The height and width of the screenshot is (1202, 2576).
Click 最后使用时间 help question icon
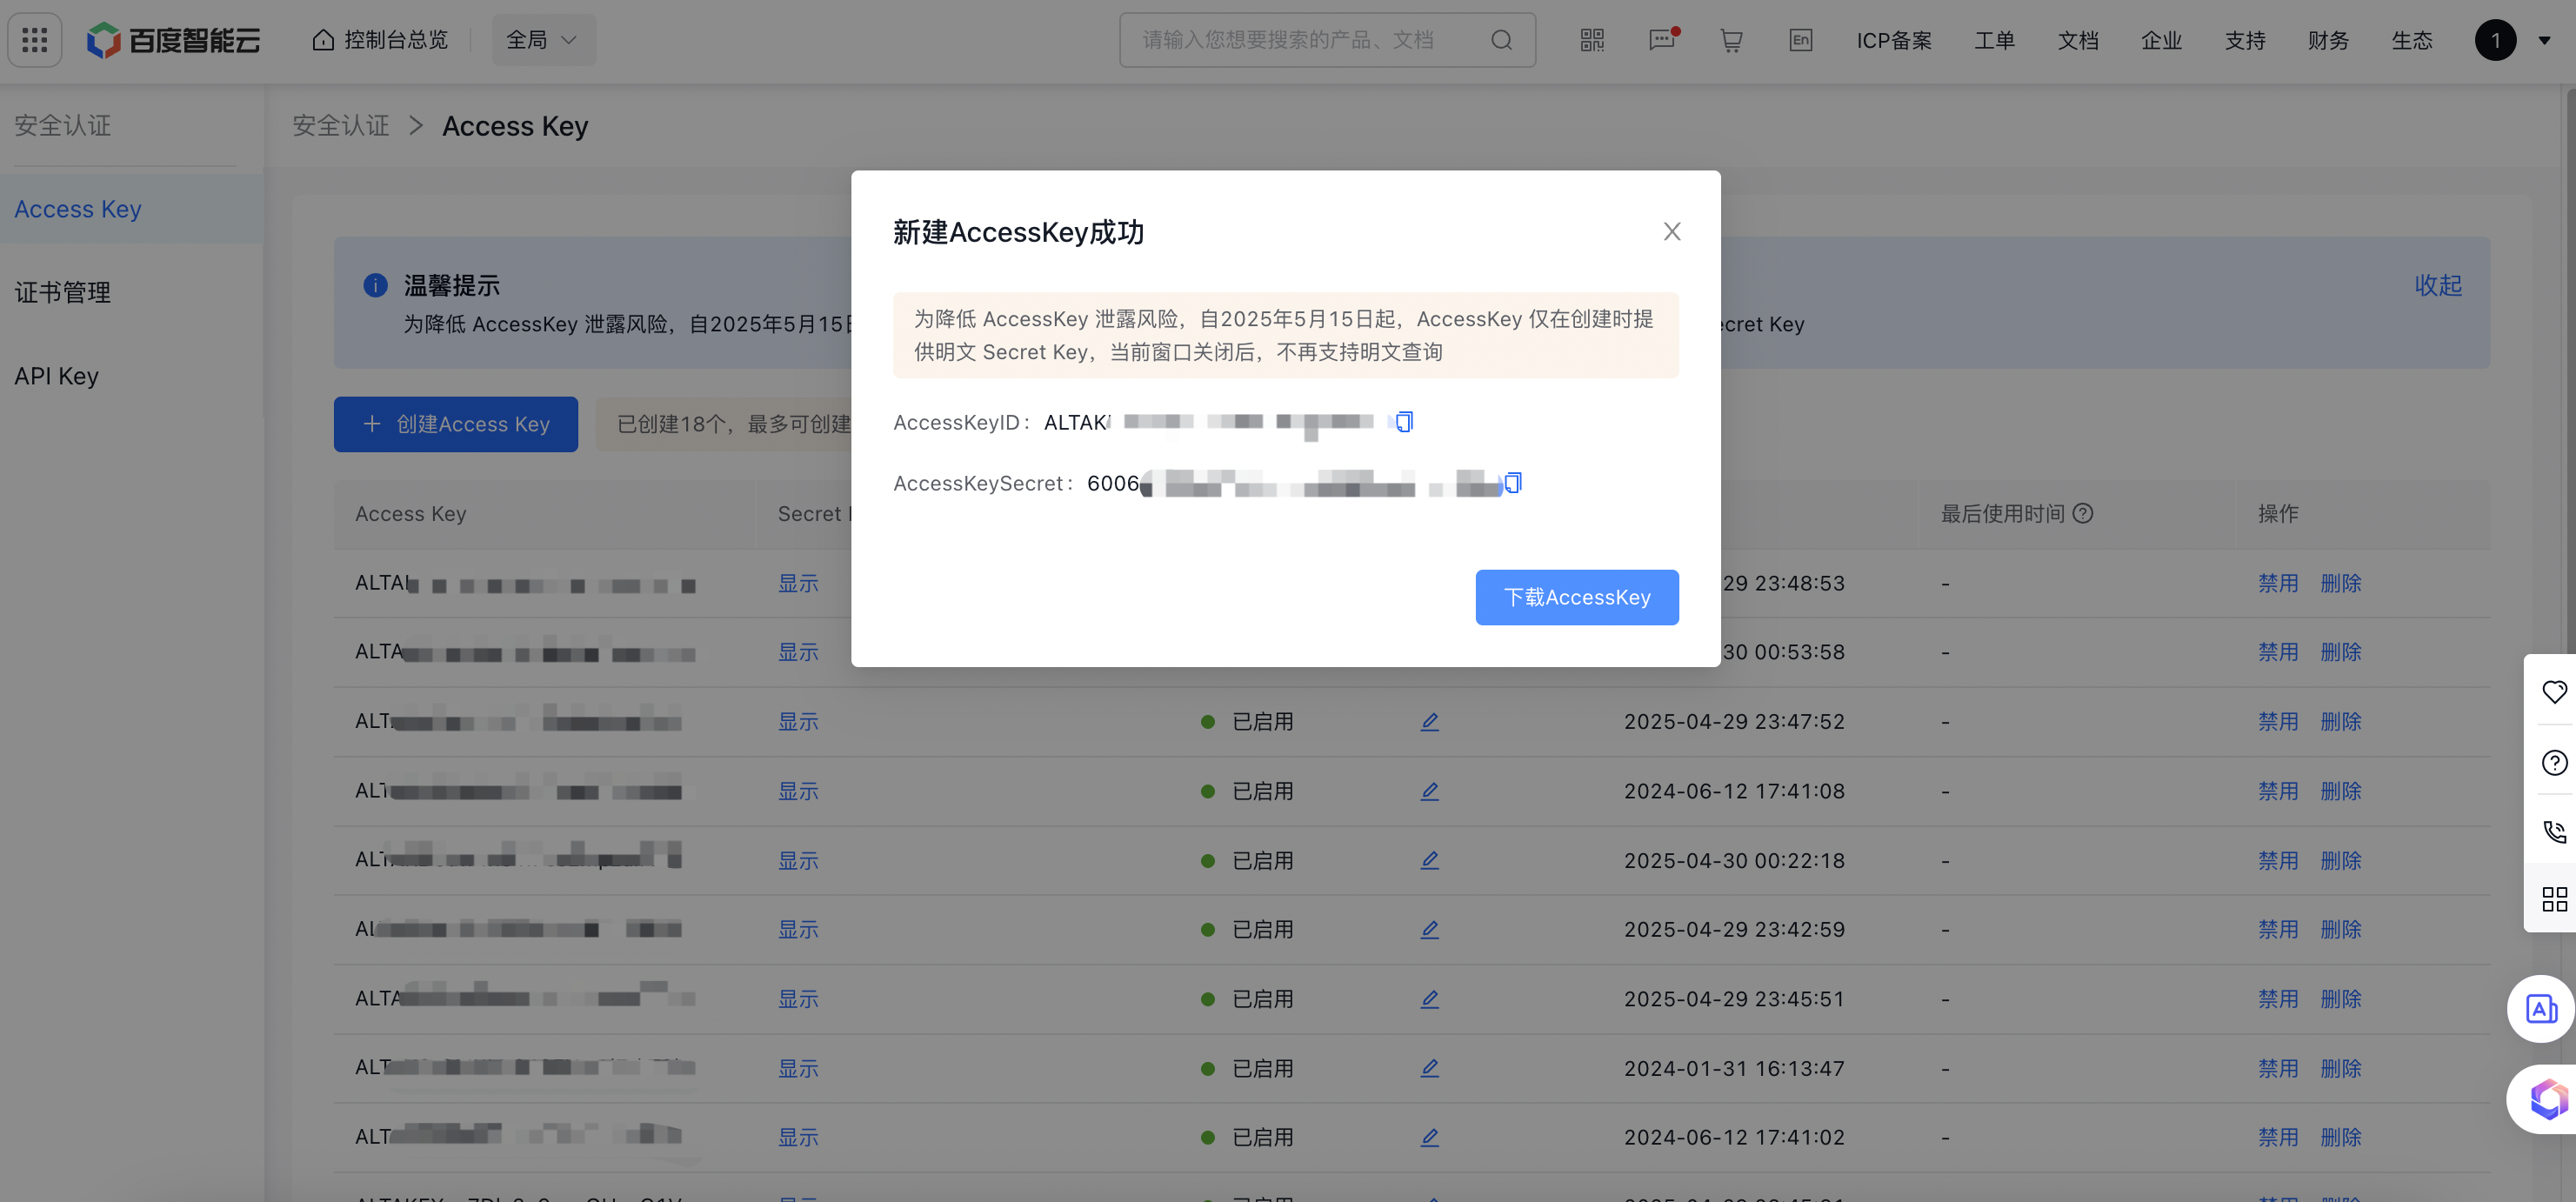pos(2082,513)
